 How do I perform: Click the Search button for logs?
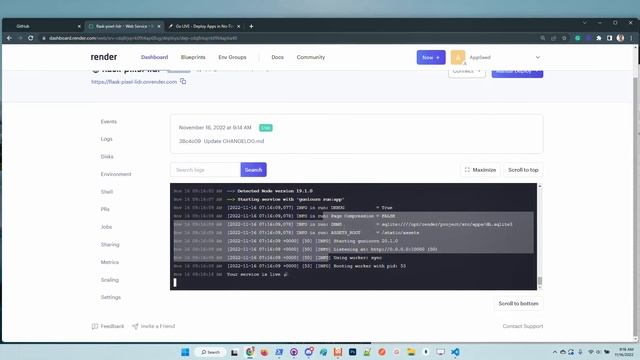[x=253, y=170]
